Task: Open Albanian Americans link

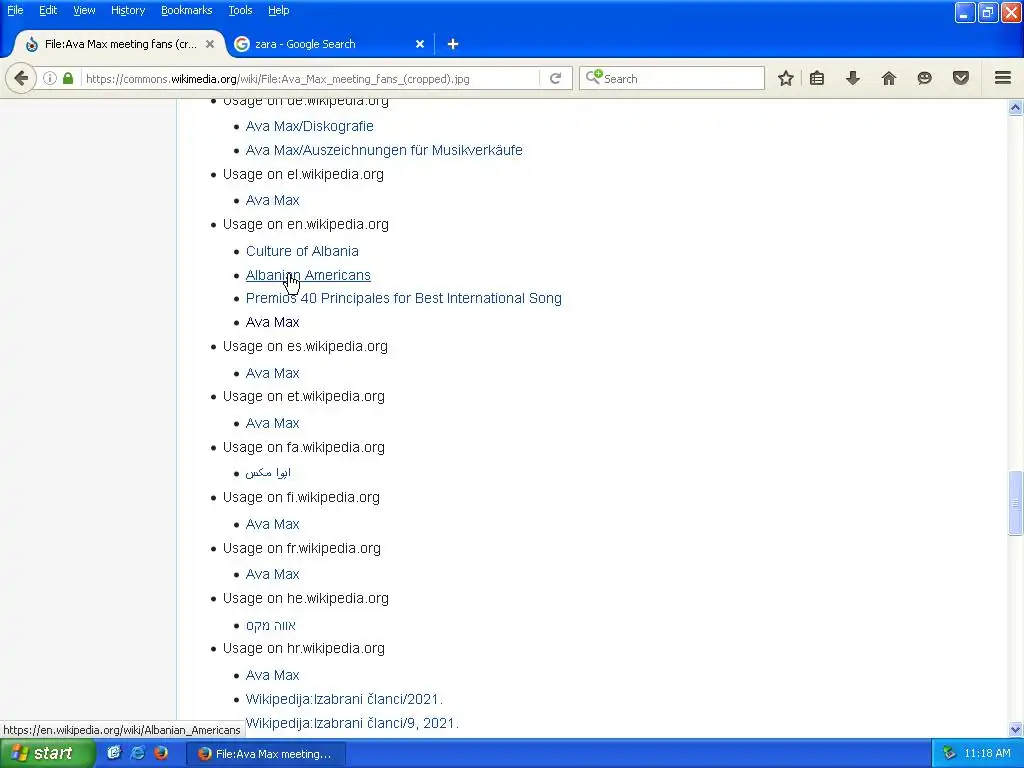Action: (308, 276)
